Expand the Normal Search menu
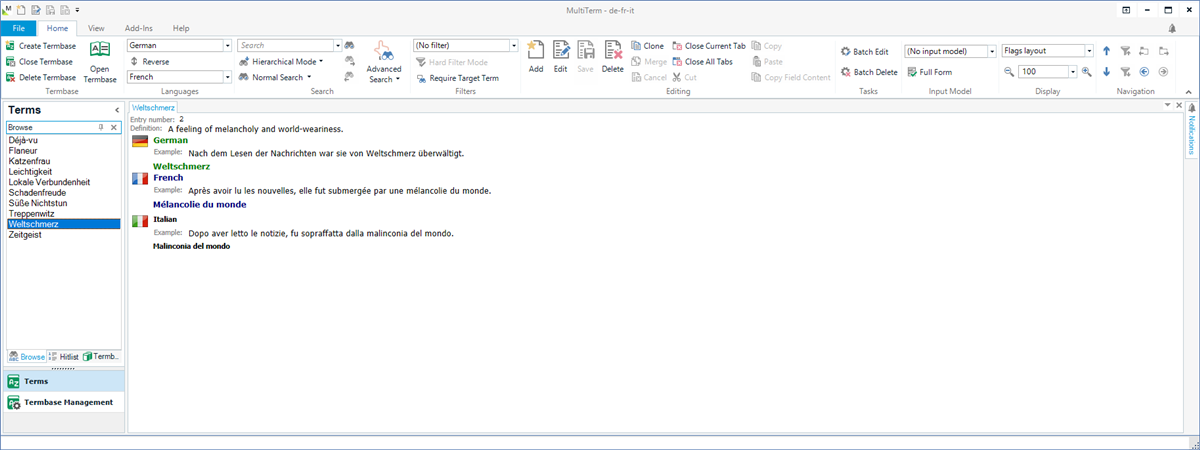1200x450 pixels. pyautogui.click(x=274, y=77)
